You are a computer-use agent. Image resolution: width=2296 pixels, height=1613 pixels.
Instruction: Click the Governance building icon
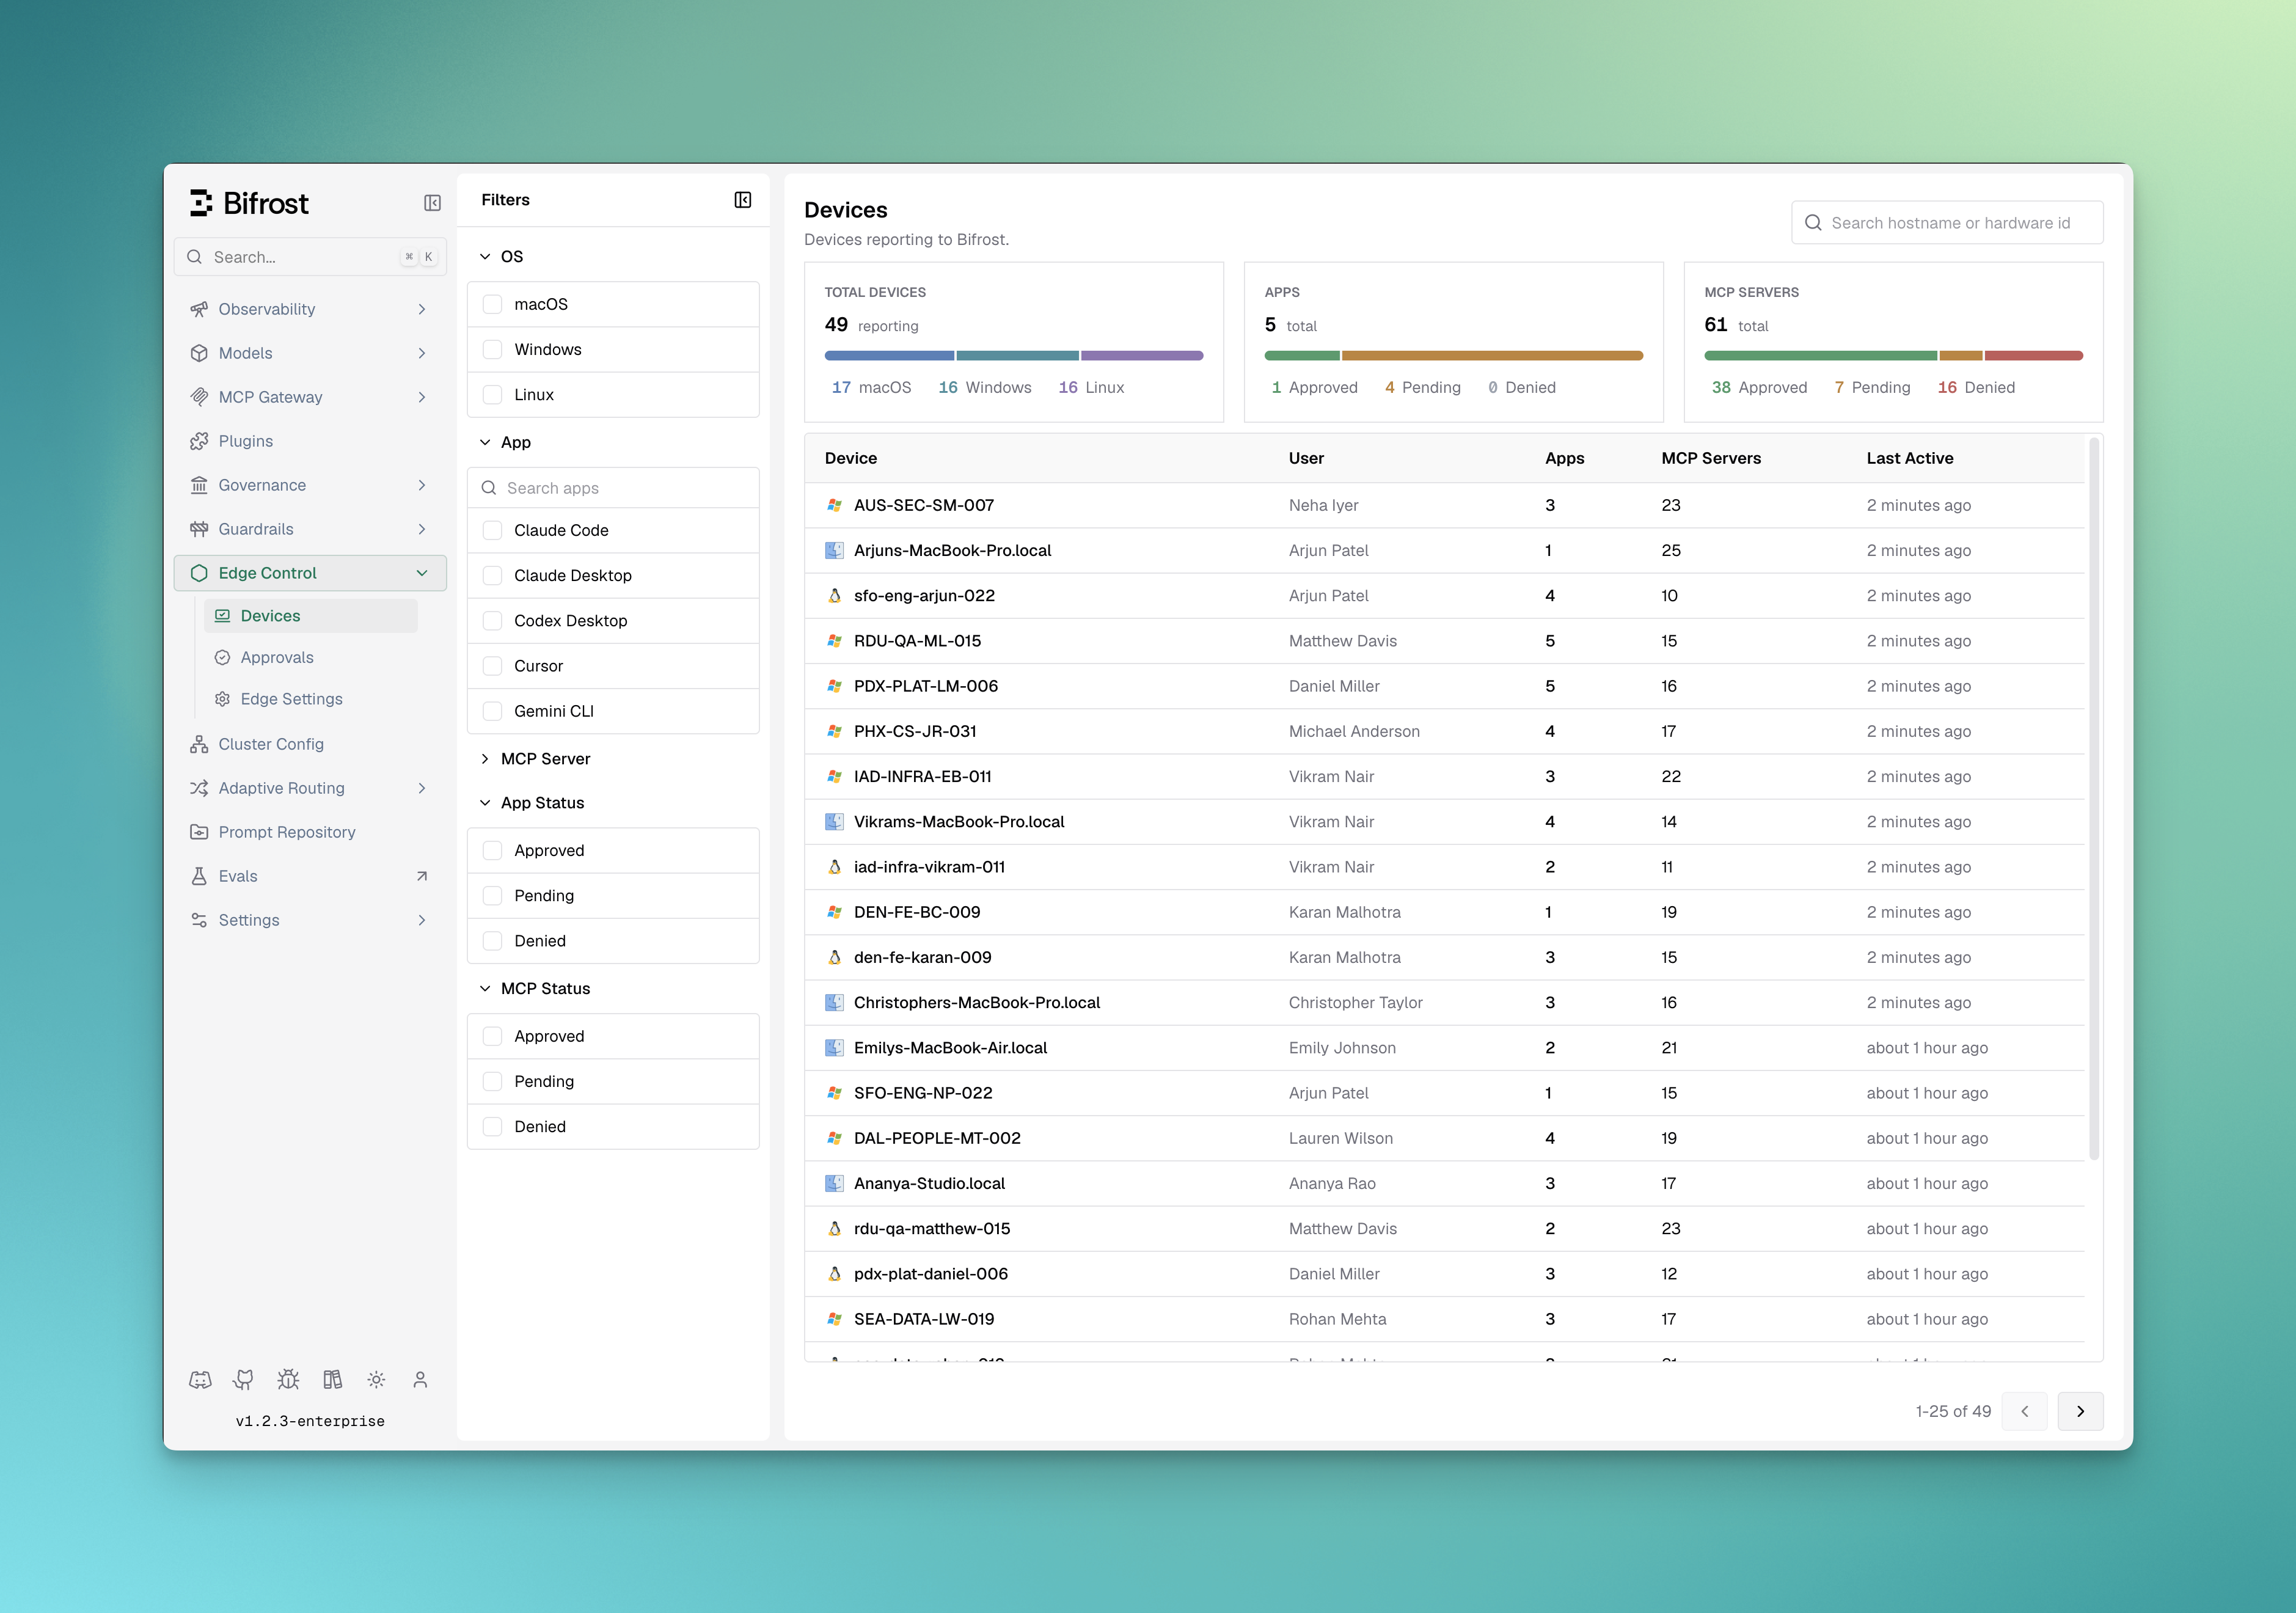click(199, 485)
